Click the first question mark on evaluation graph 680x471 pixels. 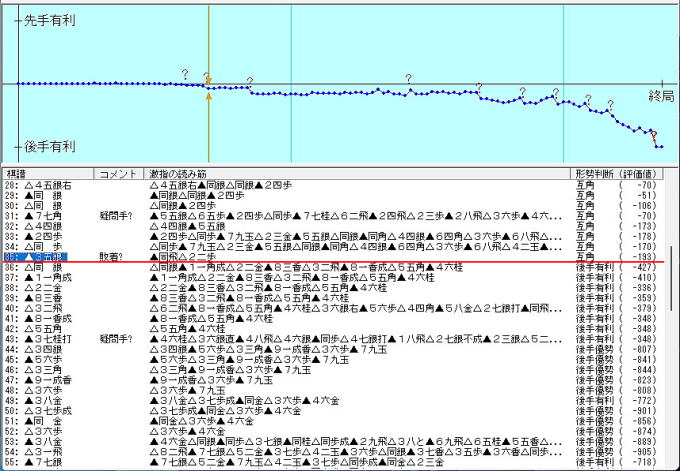[x=185, y=74]
